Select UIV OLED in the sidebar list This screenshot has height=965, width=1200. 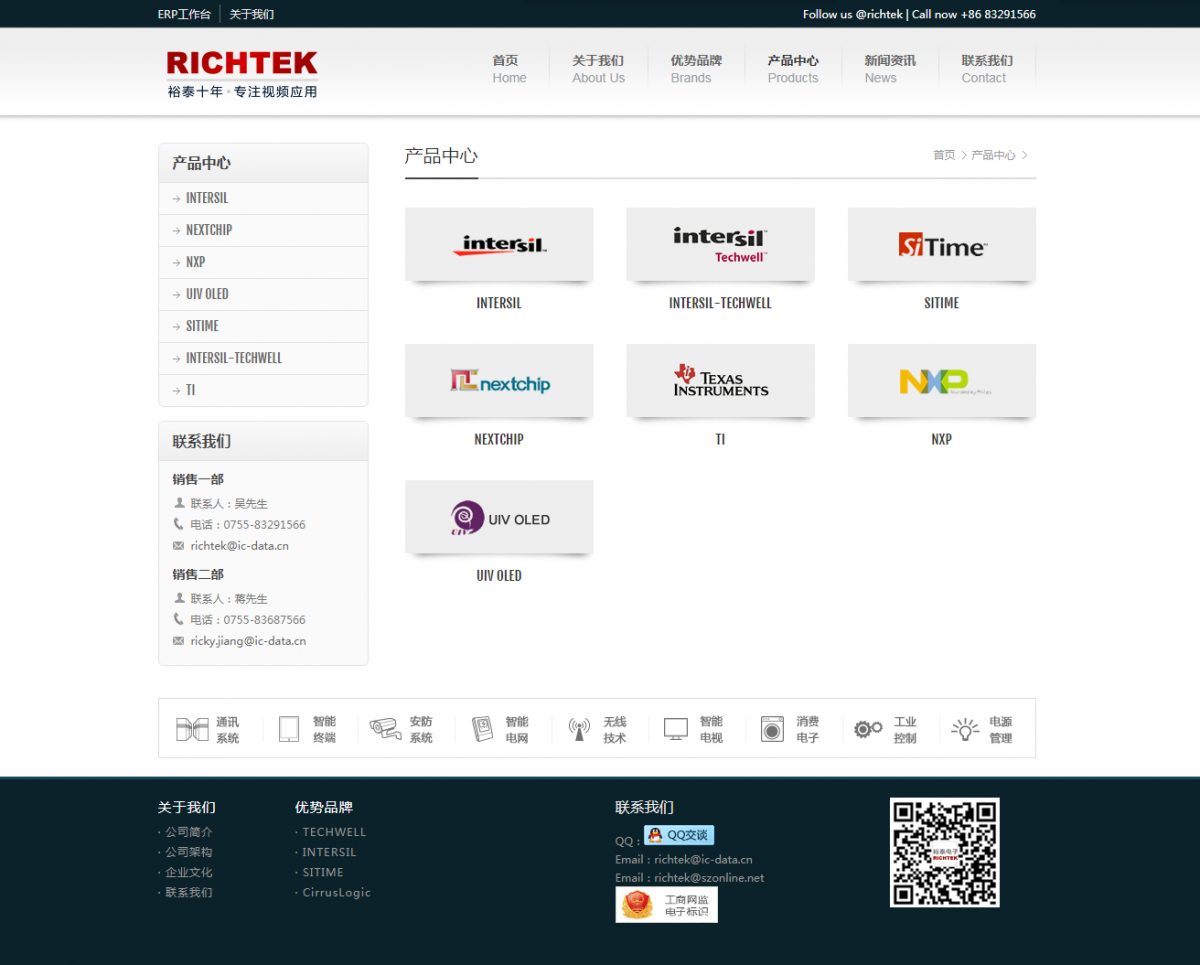point(263,294)
